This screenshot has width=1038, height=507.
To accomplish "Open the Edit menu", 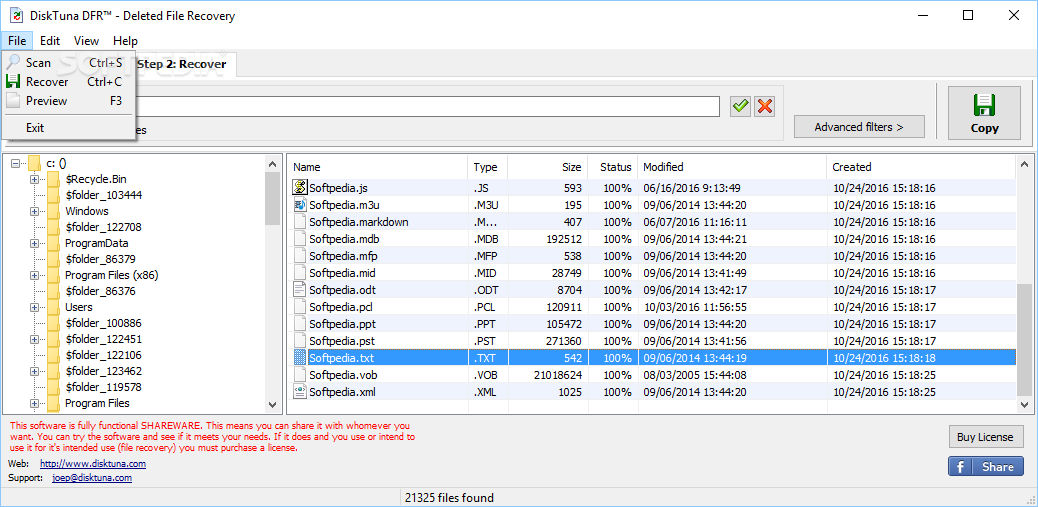I will (x=50, y=40).
